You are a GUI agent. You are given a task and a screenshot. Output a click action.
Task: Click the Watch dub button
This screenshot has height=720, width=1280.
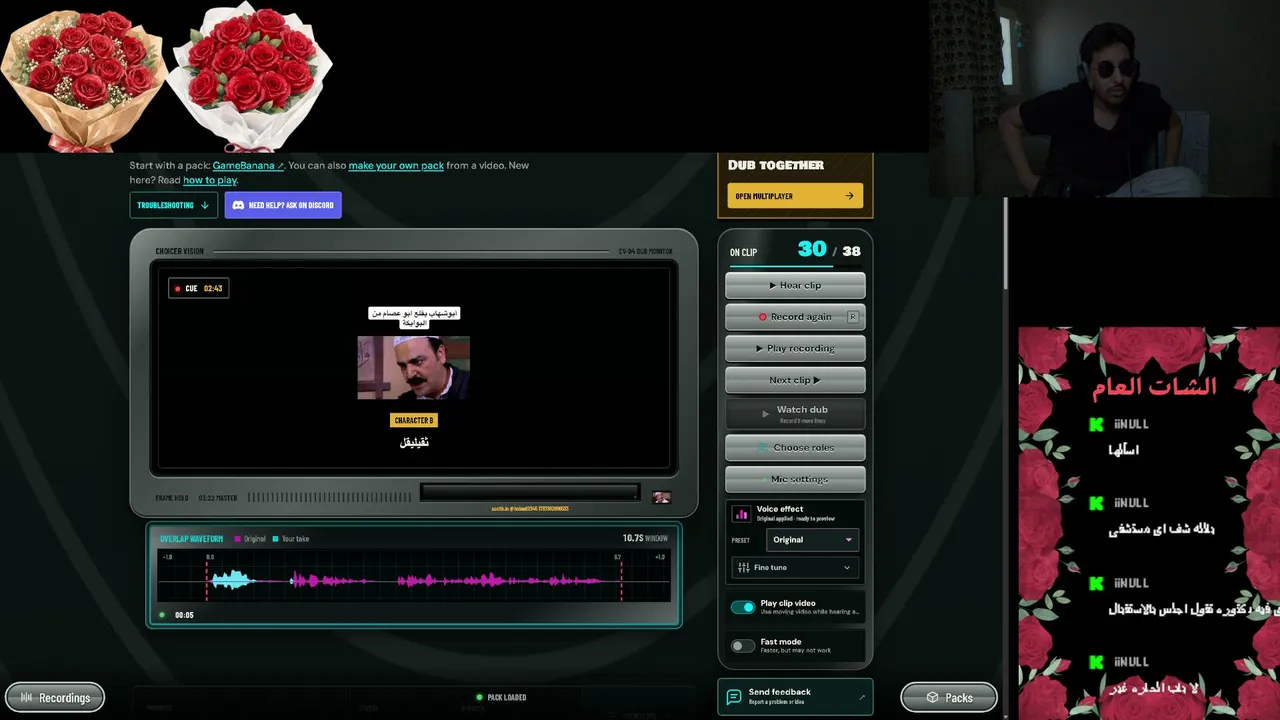[x=795, y=413]
